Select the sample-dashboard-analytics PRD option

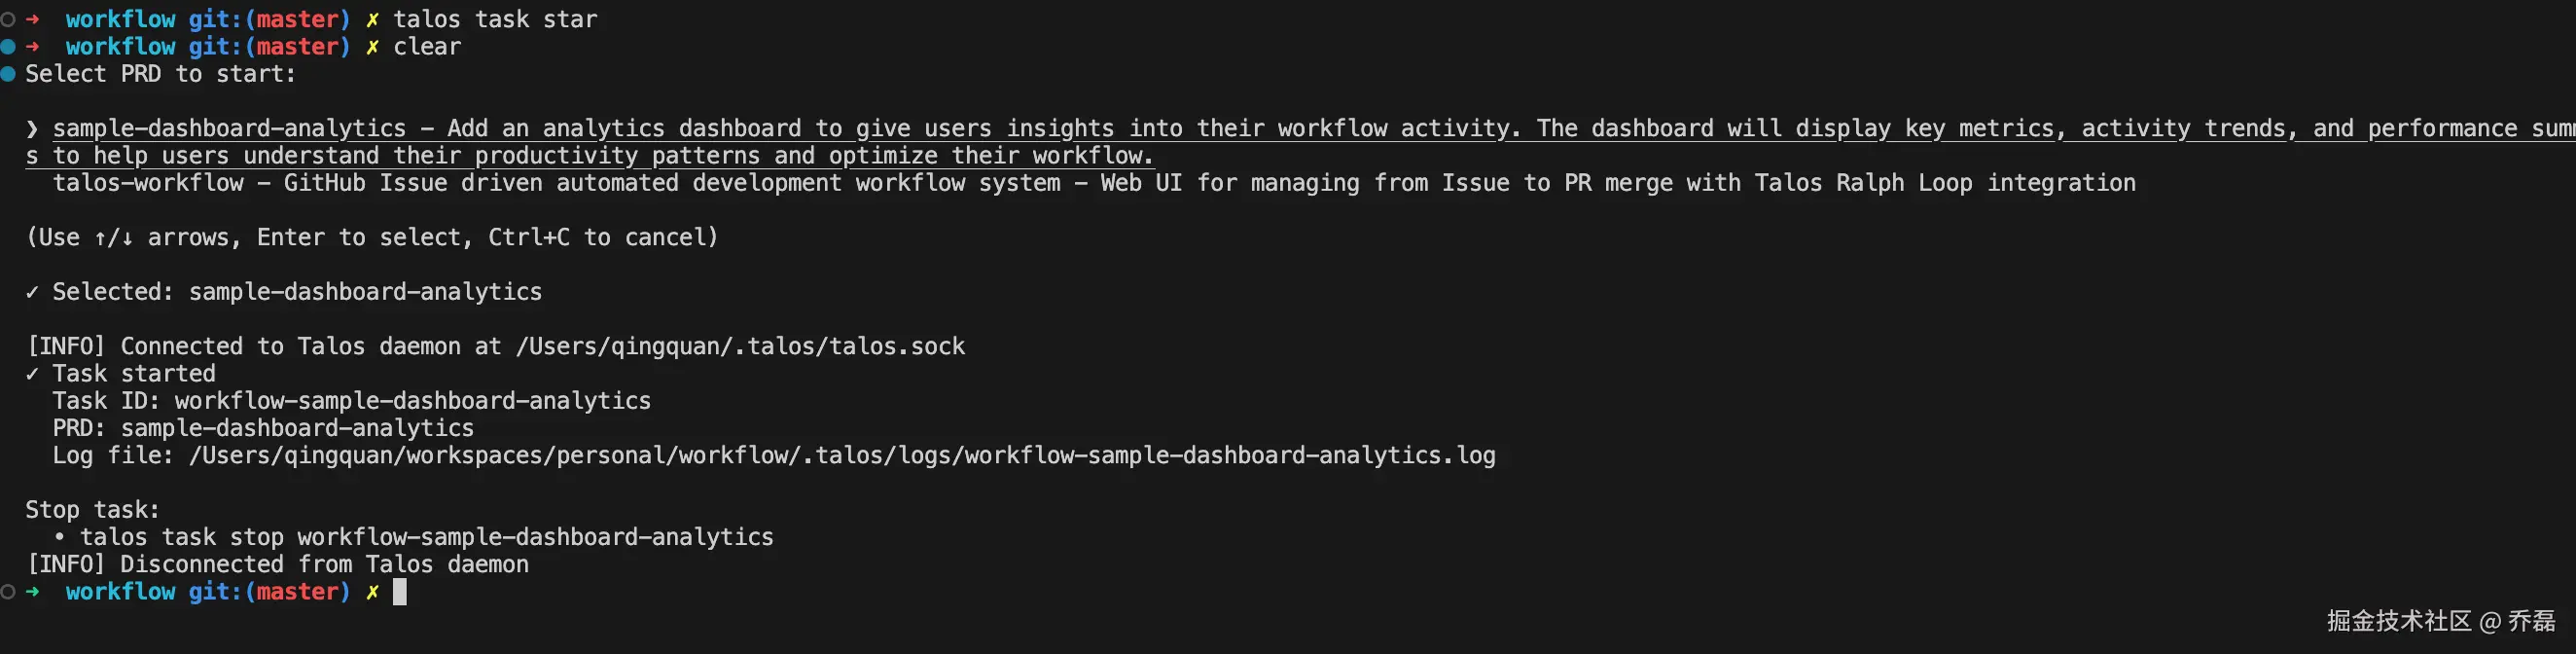pyautogui.click(x=230, y=128)
